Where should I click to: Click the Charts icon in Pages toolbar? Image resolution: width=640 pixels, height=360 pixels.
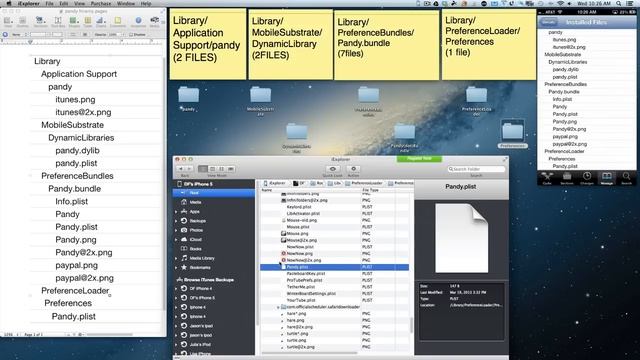click(x=101, y=20)
